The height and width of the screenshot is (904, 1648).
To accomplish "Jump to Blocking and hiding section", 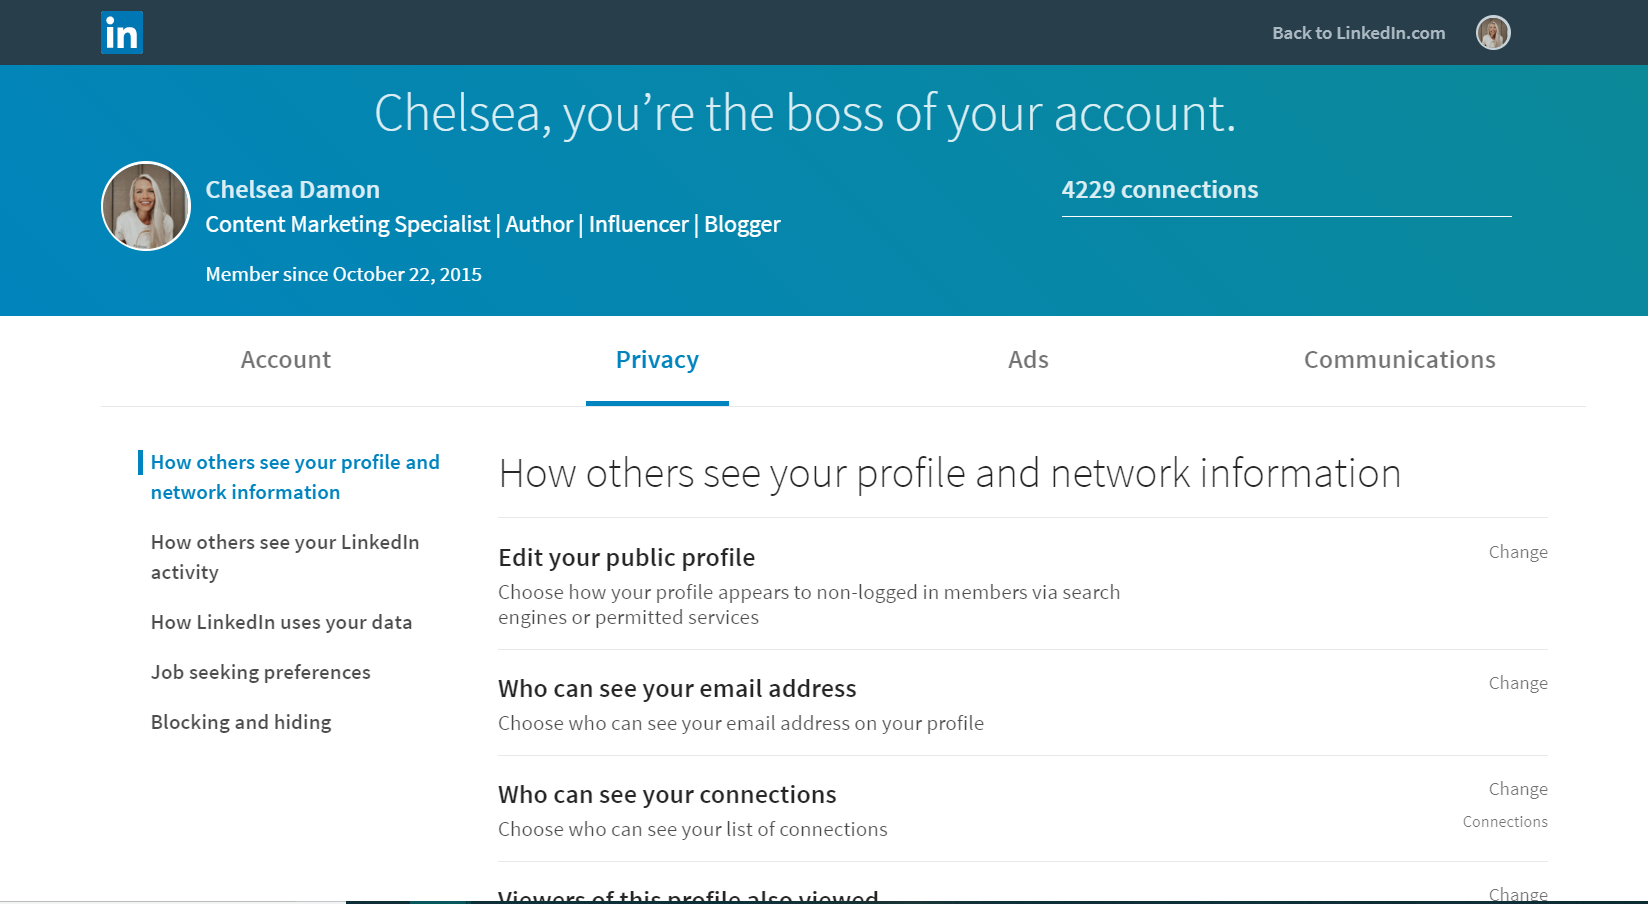I will pos(241,722).
